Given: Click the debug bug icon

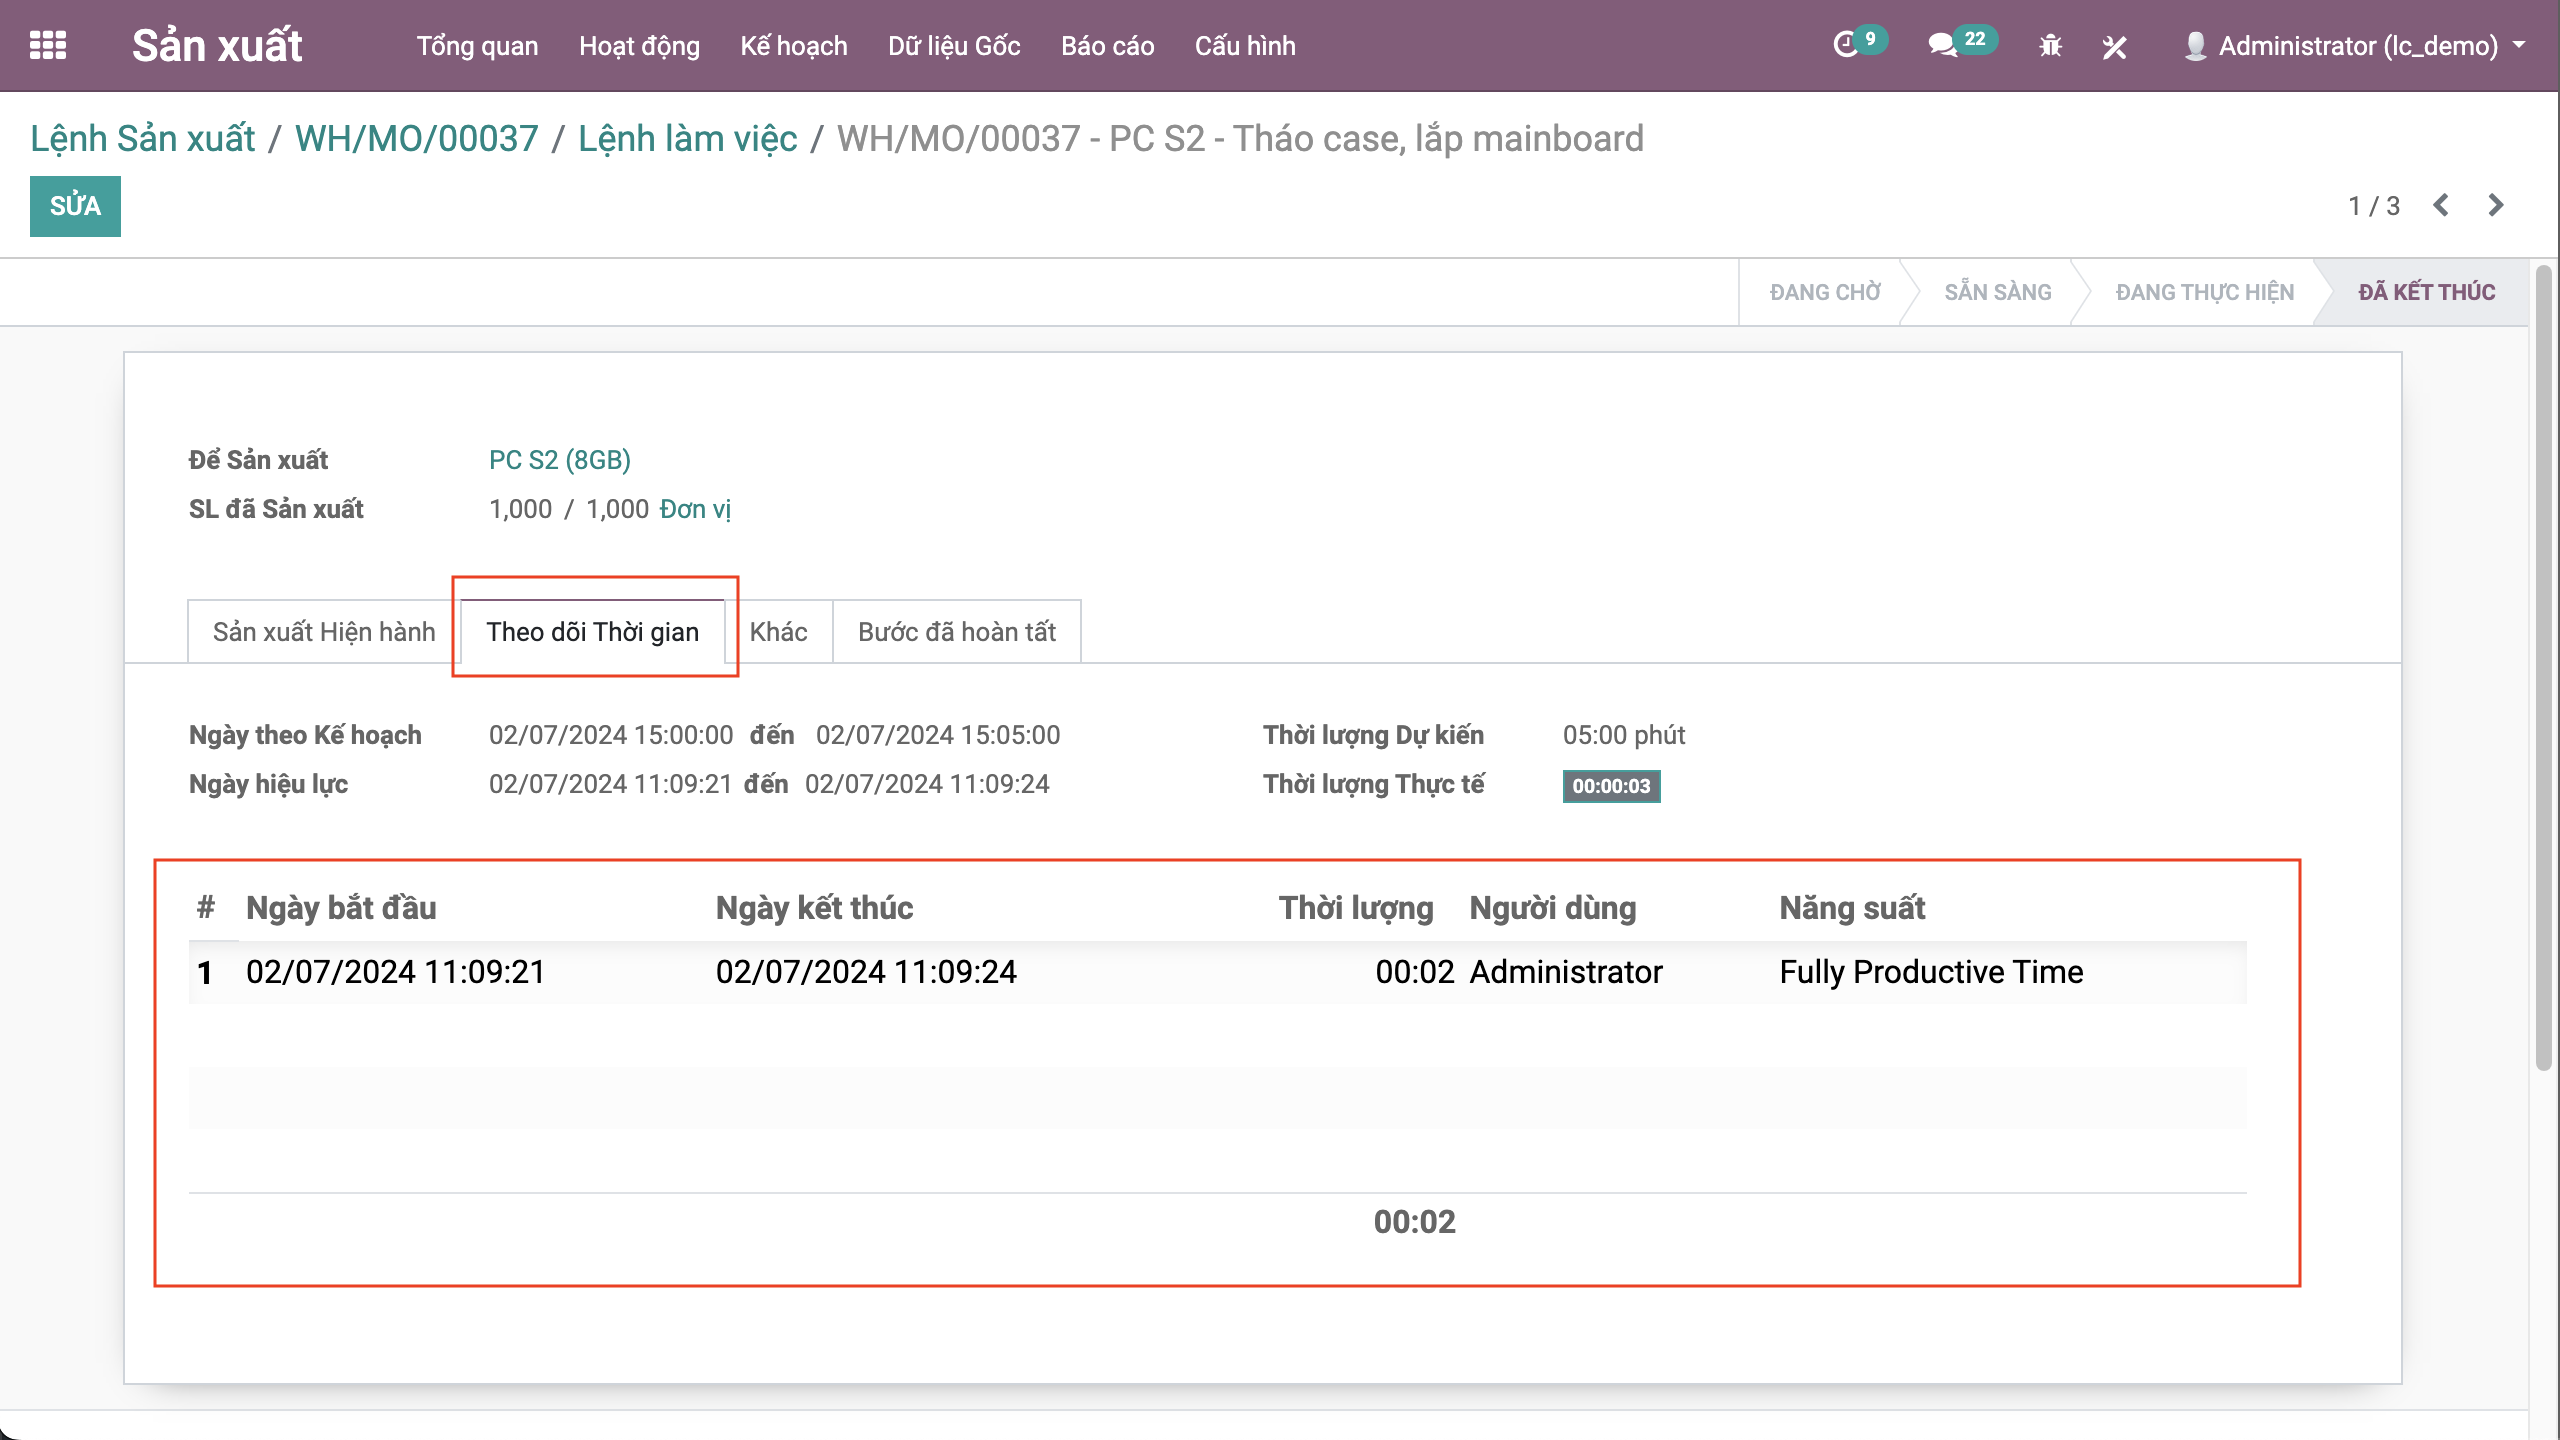Looking at the screenshot, I should point(2050,46).
